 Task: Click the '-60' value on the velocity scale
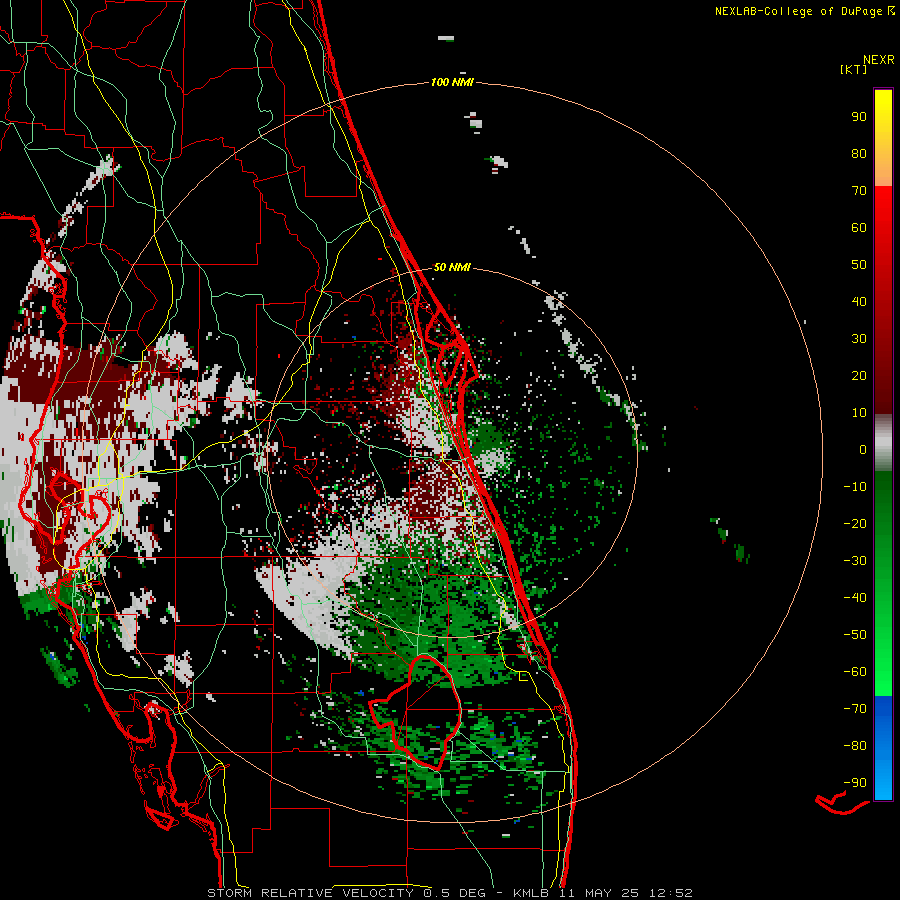pyautogui.click(x=855, y=672)
